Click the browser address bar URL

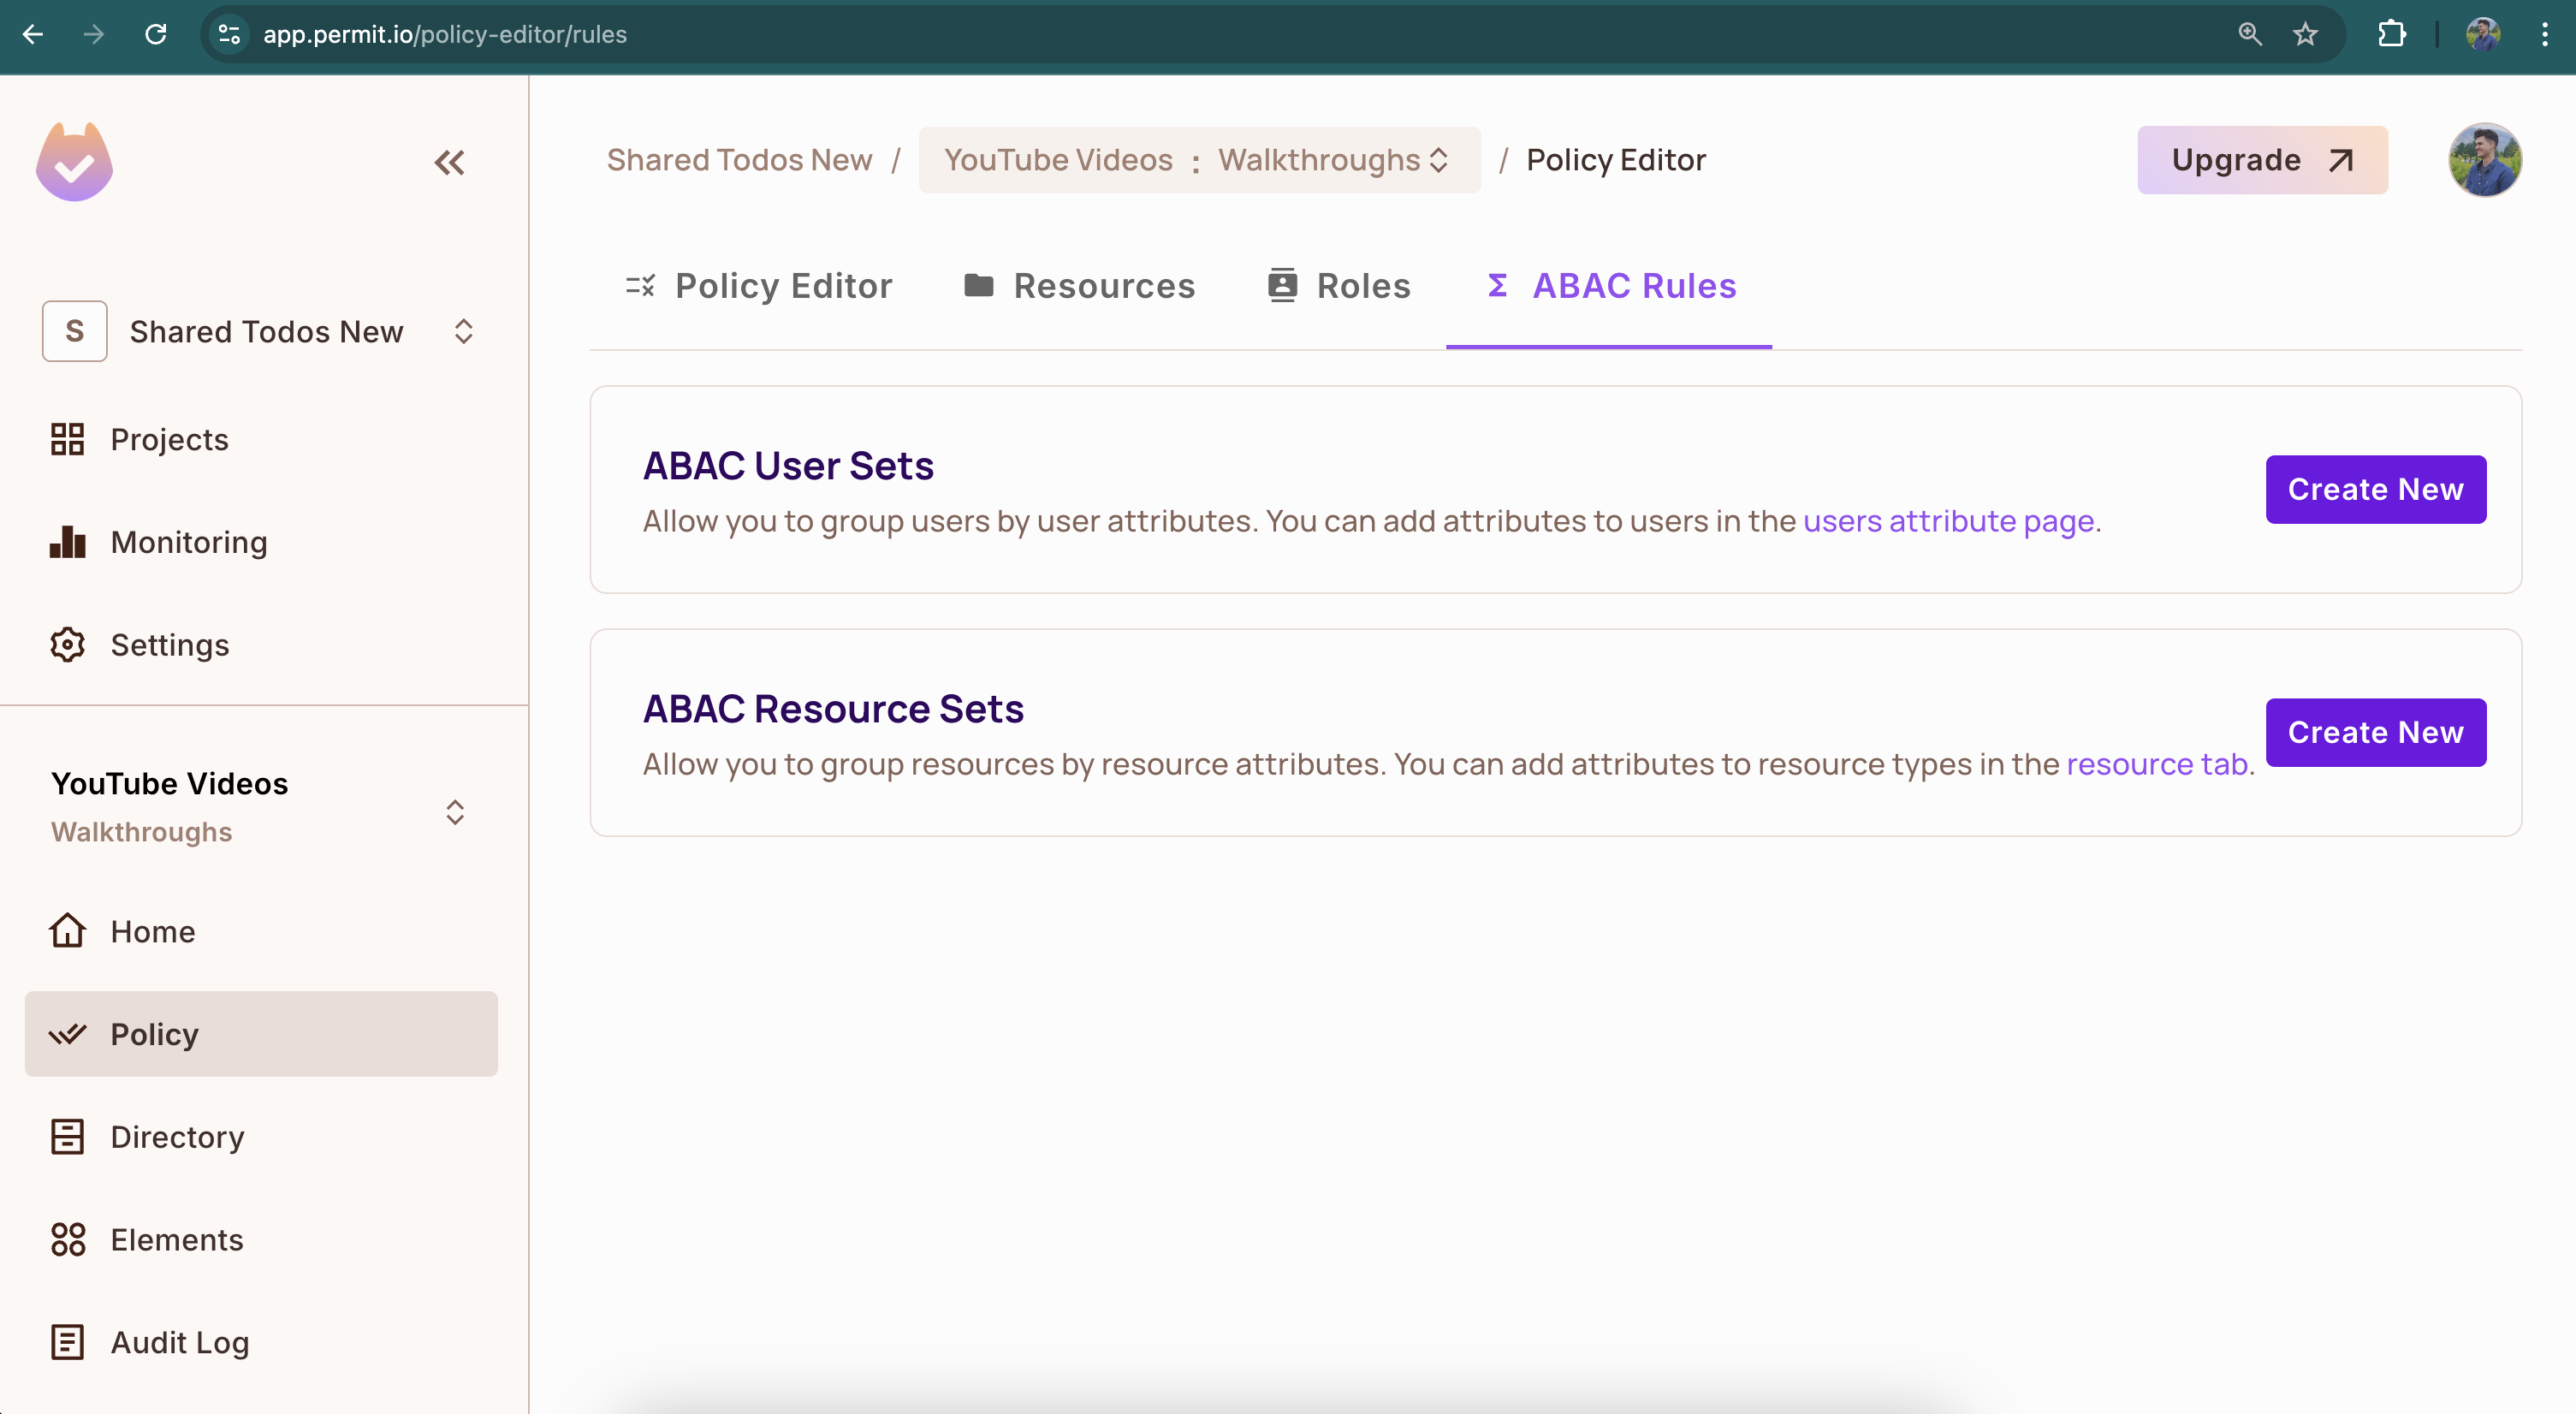point(444,34)
